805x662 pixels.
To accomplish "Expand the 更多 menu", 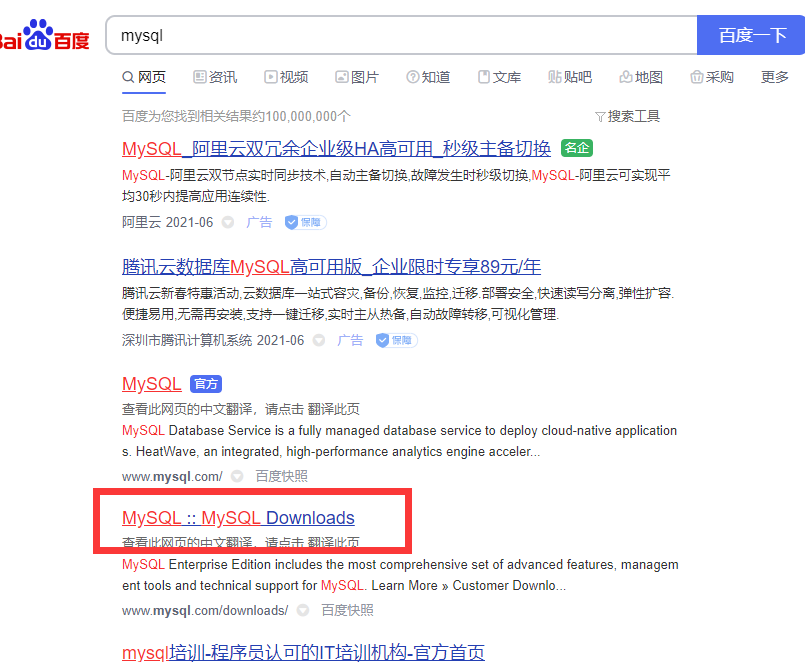I will point(774,77).
